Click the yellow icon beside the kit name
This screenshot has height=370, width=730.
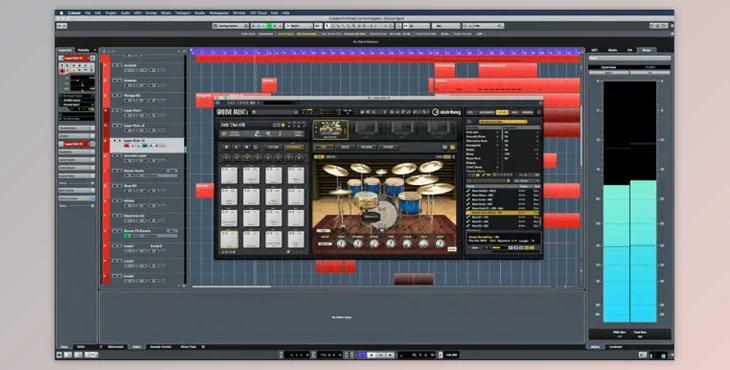coord(283,125)
